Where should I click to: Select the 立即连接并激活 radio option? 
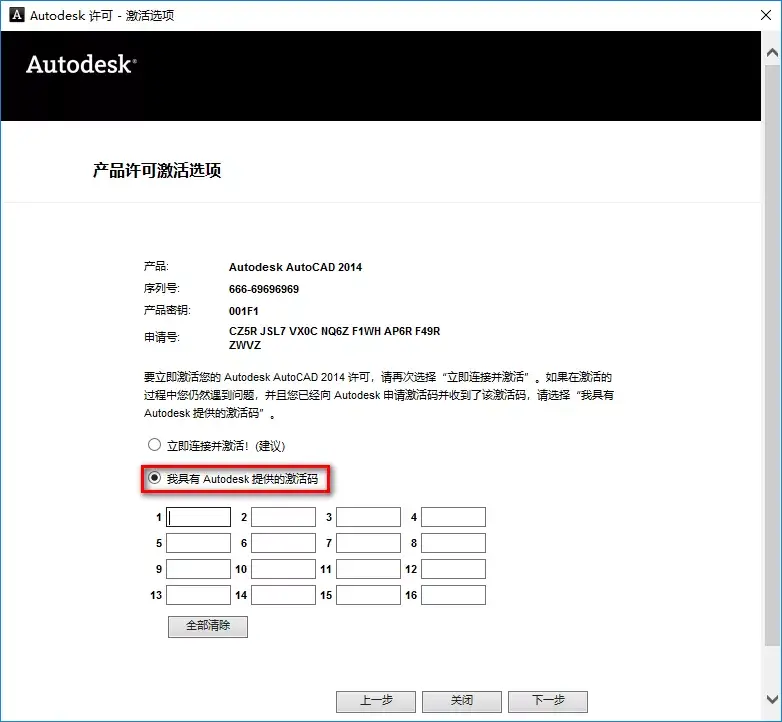155,444
